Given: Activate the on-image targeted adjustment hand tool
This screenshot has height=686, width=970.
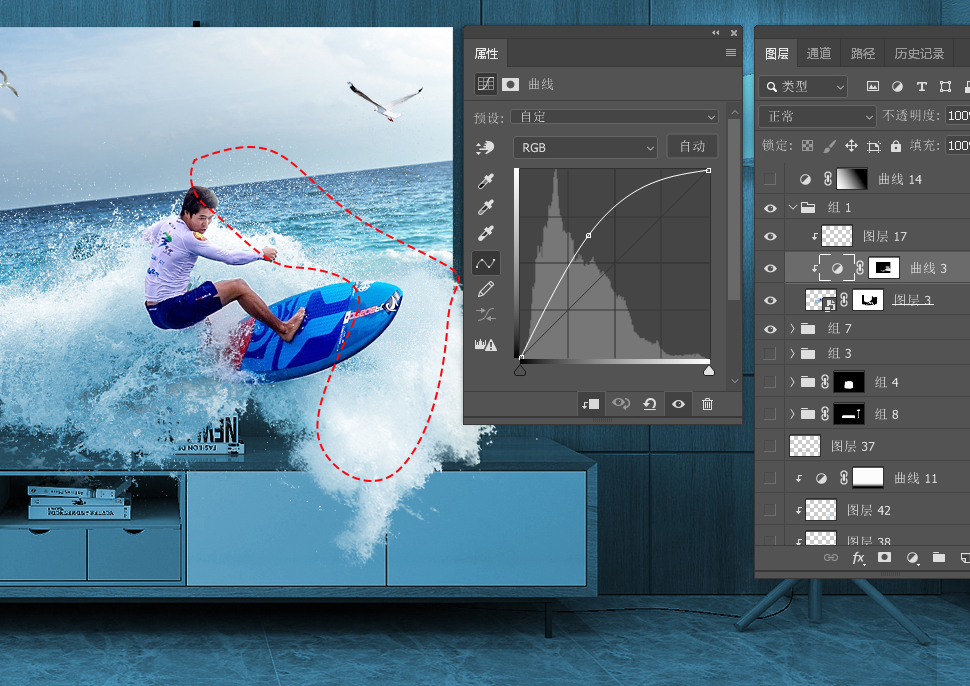Looking at the screenshot, I should click(485, 147).
